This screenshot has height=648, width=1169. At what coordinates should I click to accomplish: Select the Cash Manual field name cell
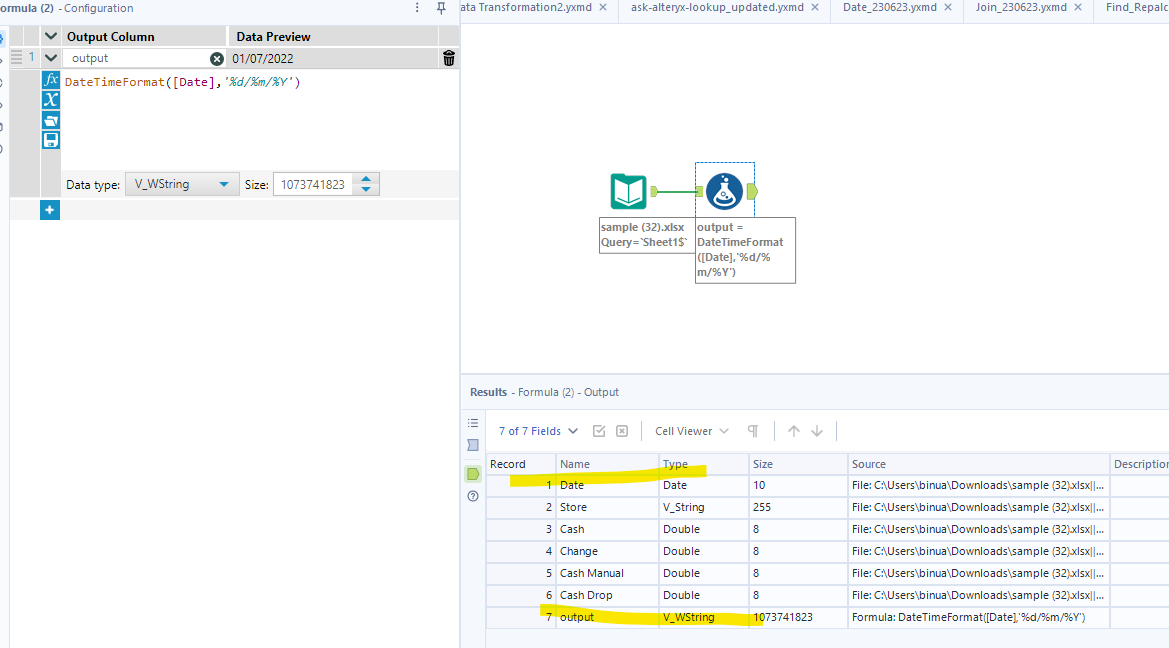607,573
